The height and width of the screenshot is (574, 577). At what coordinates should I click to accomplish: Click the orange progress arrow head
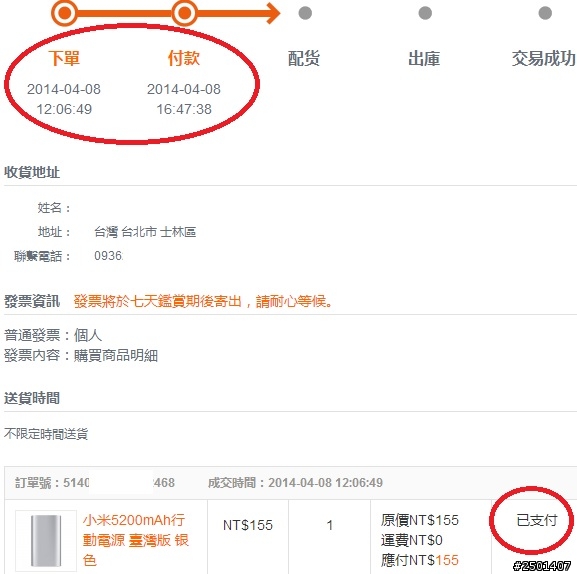pyautogui.click(x=273, y=13)
